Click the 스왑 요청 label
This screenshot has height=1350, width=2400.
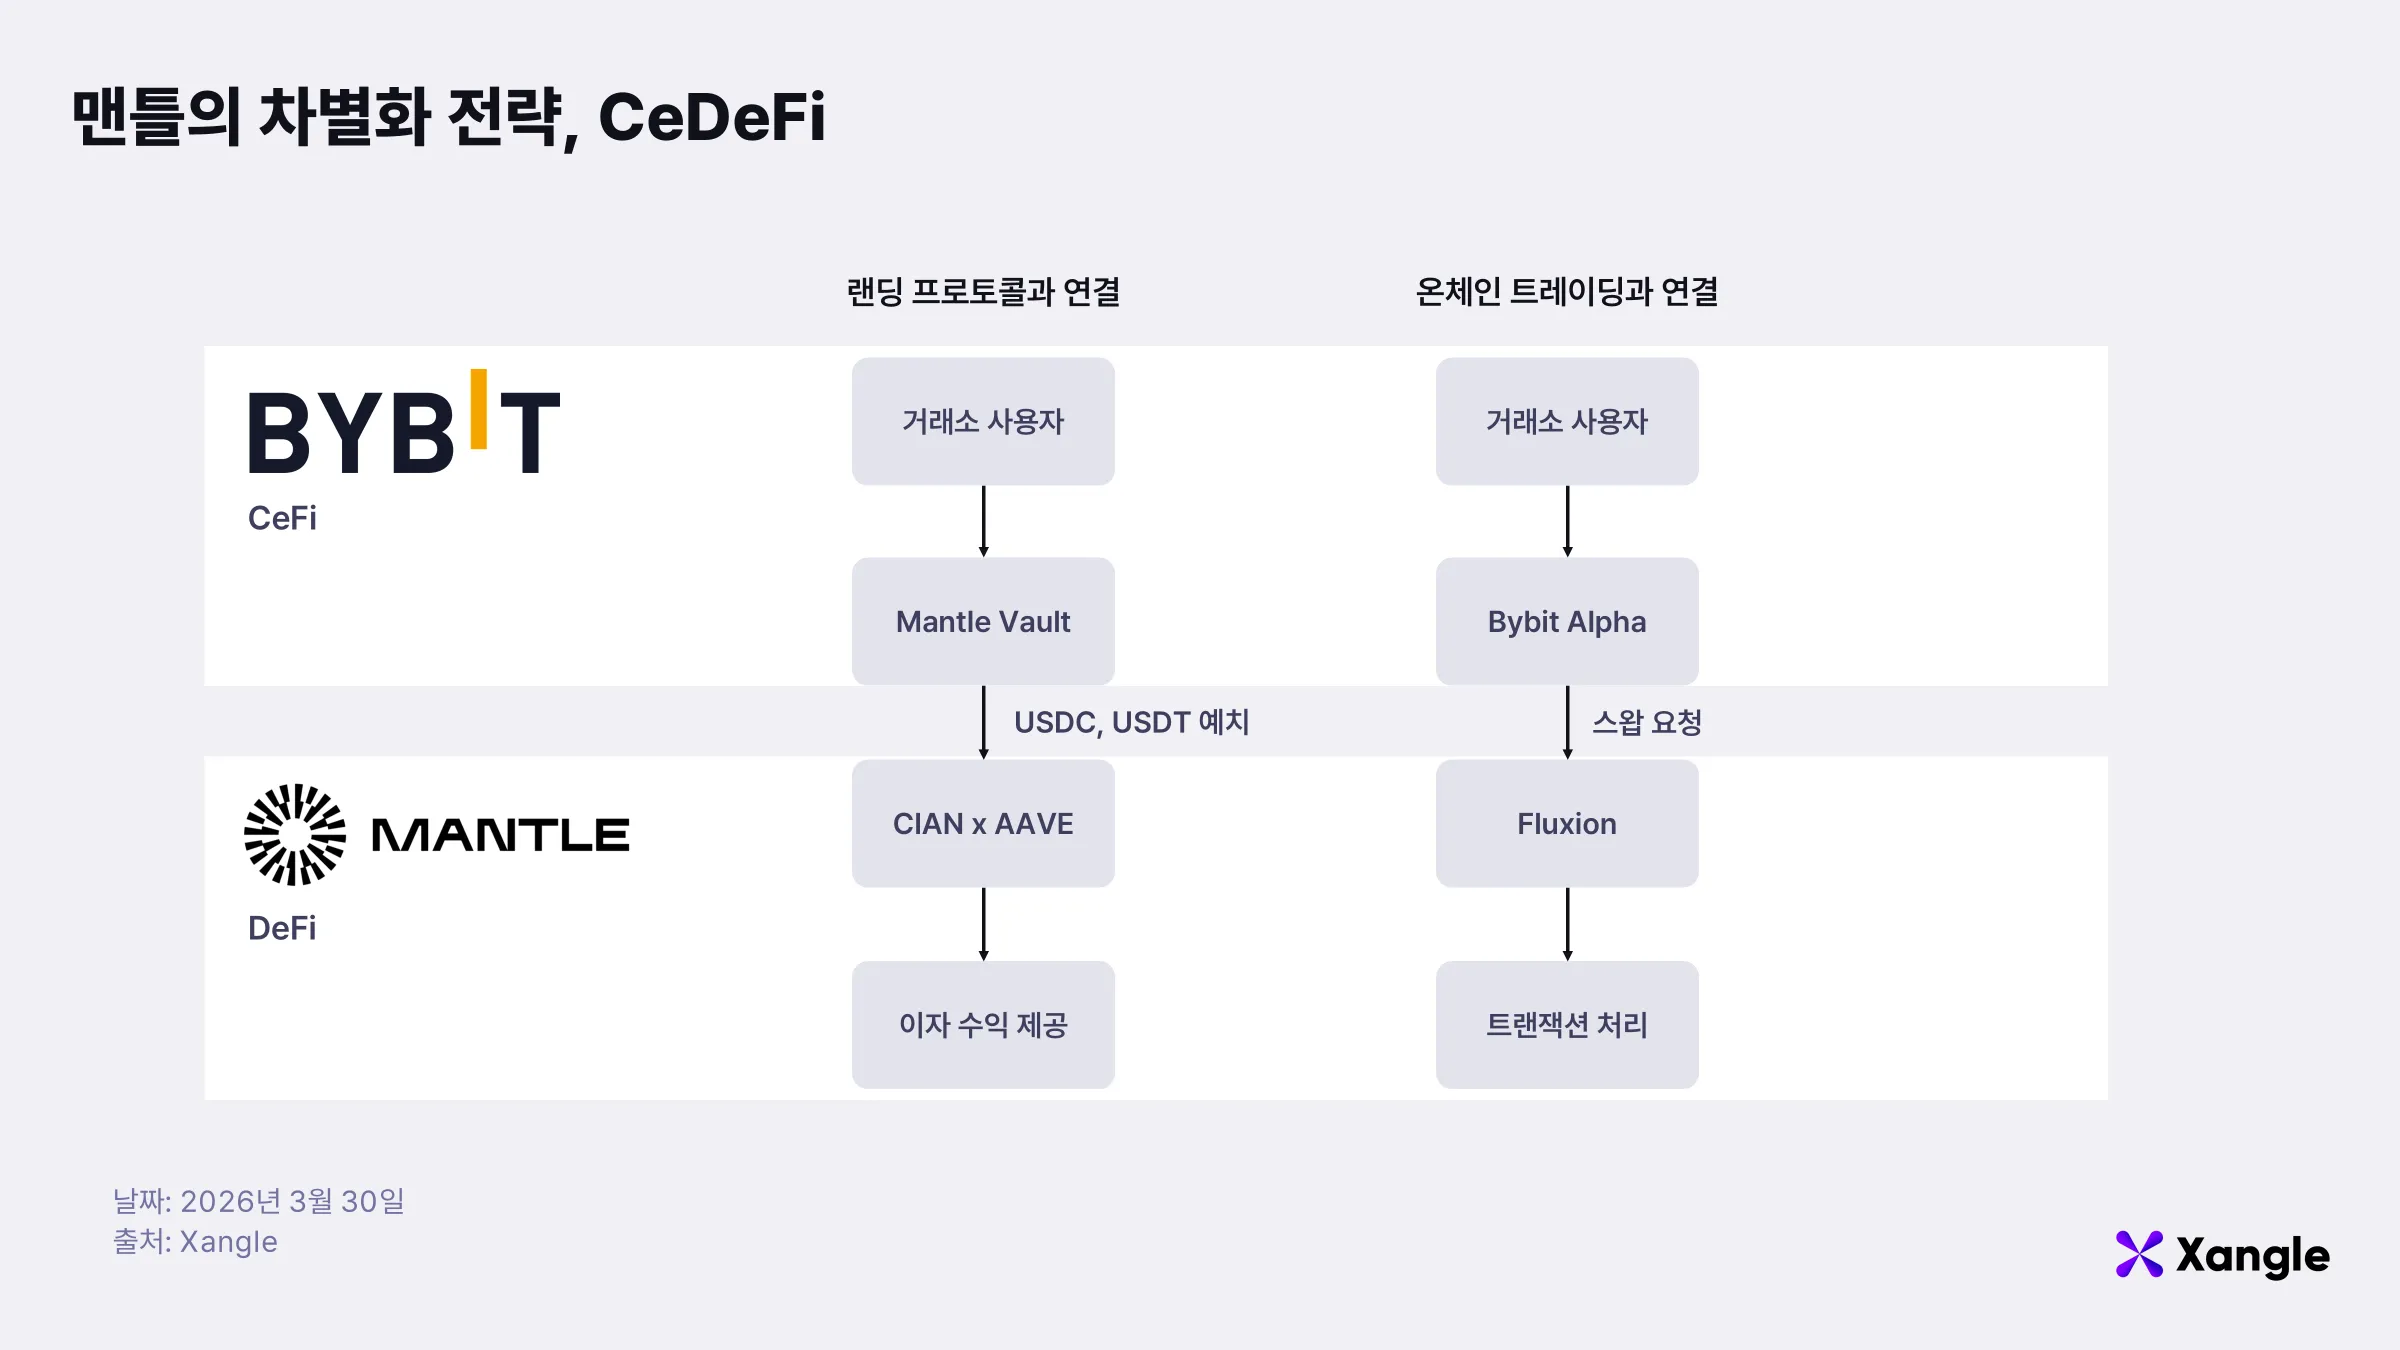[x=1646, y=722]
